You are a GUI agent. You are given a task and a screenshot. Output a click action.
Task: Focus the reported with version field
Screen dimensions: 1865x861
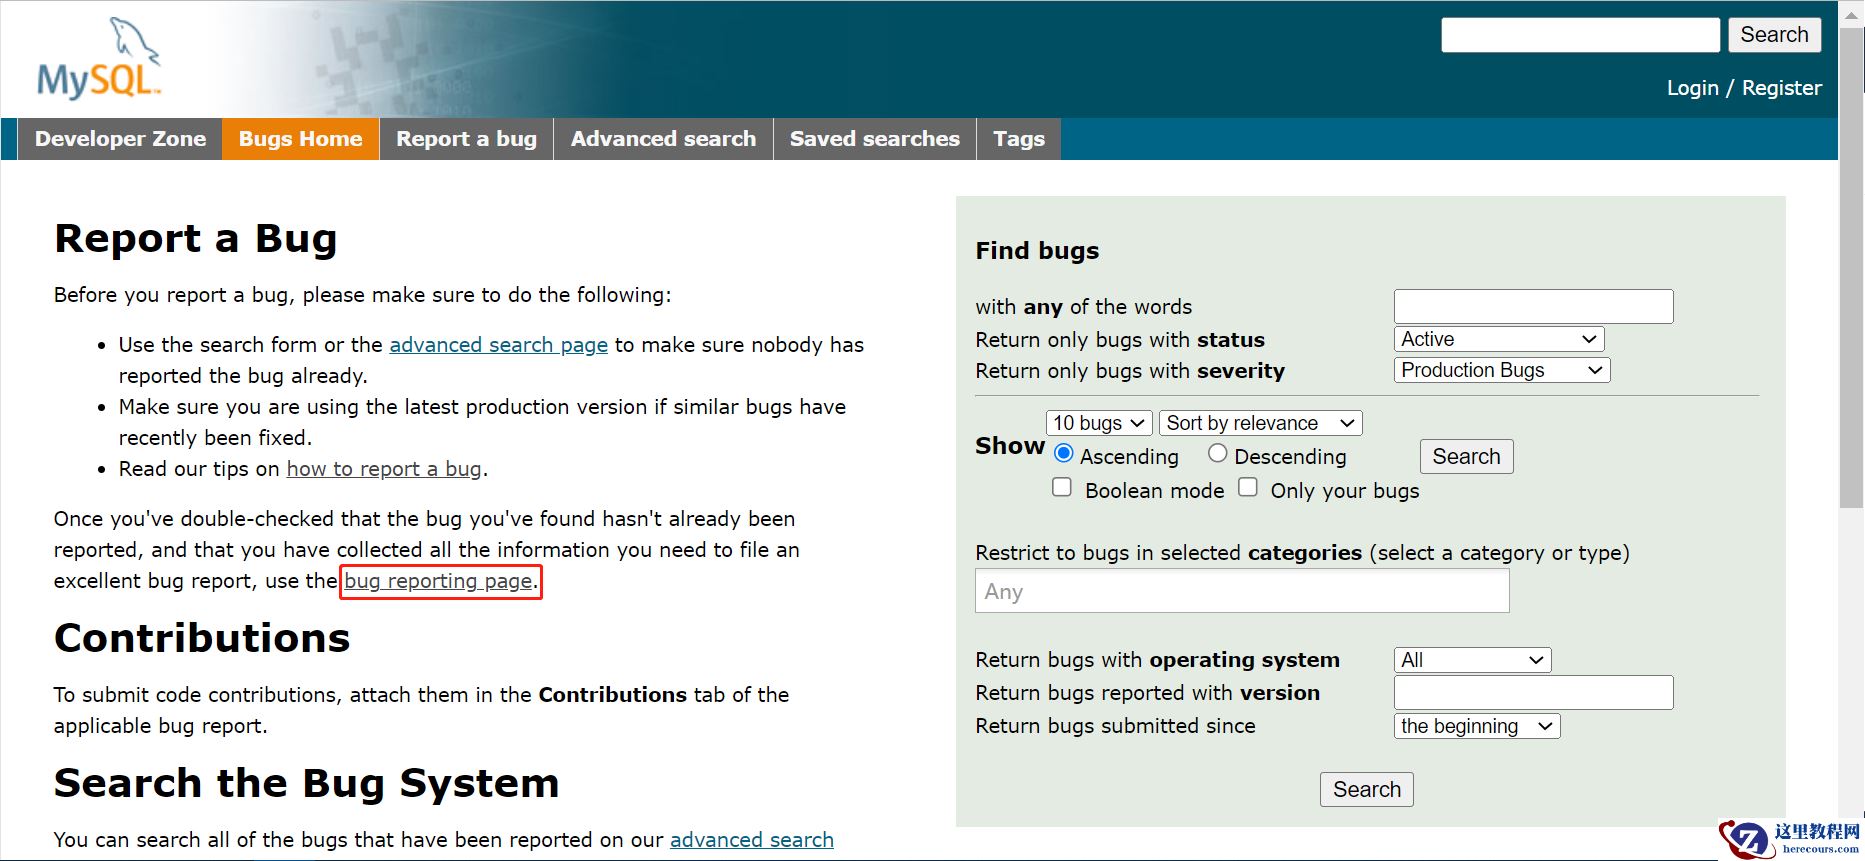point(1533,693)
